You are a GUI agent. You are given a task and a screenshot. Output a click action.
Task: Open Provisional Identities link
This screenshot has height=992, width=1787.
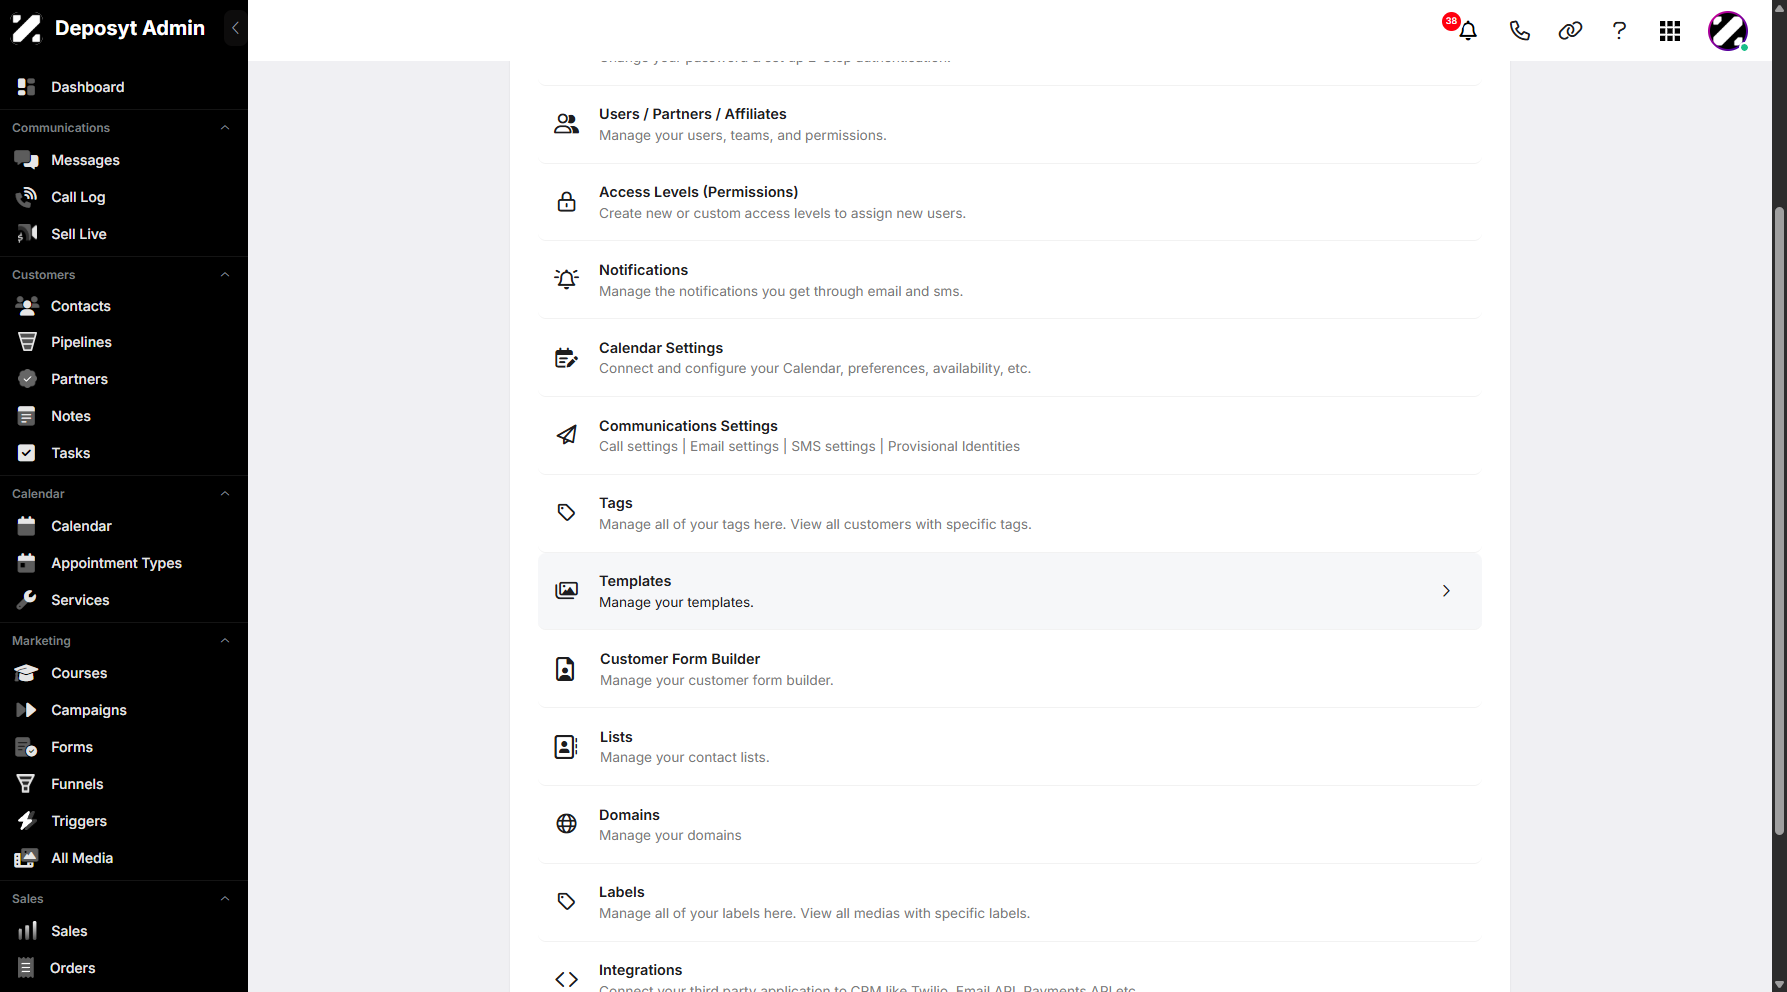point(954,446)
